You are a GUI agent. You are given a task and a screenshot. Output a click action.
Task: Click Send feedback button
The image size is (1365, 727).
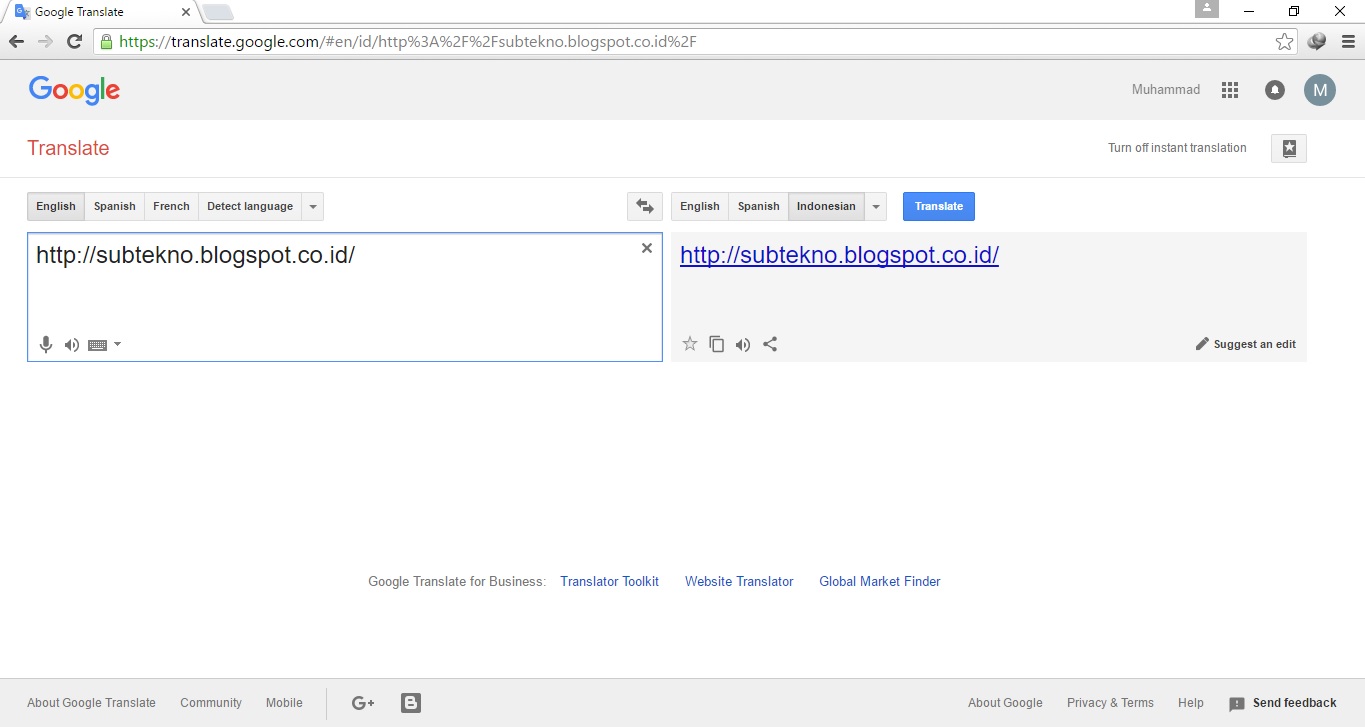click(1283, 703)
